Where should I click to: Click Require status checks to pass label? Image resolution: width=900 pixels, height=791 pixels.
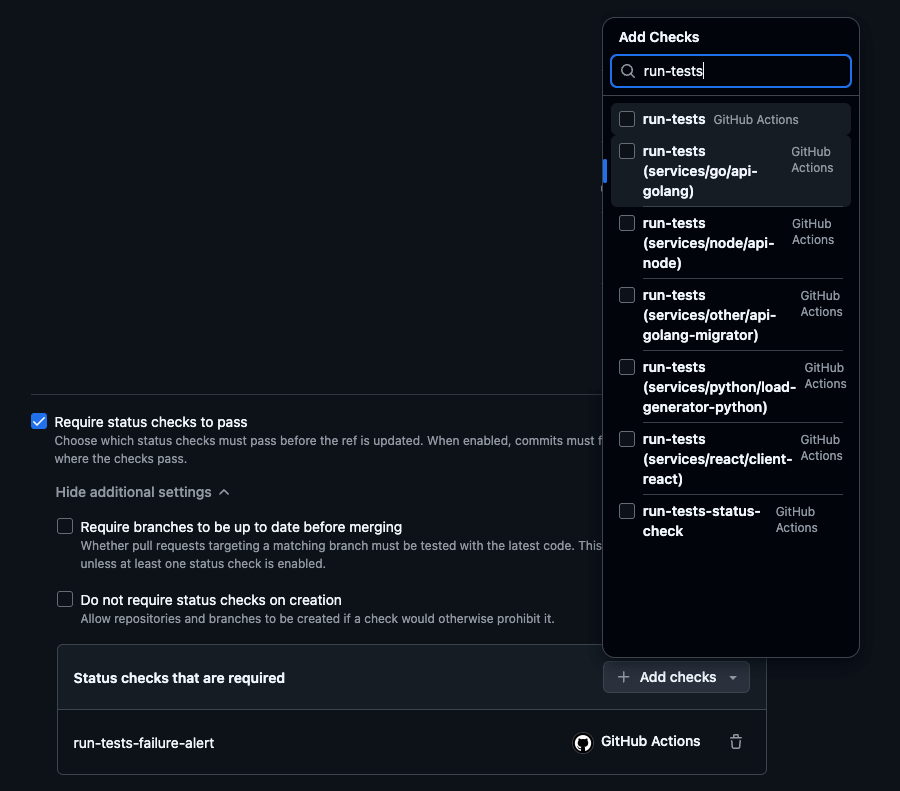pos(151,422)
